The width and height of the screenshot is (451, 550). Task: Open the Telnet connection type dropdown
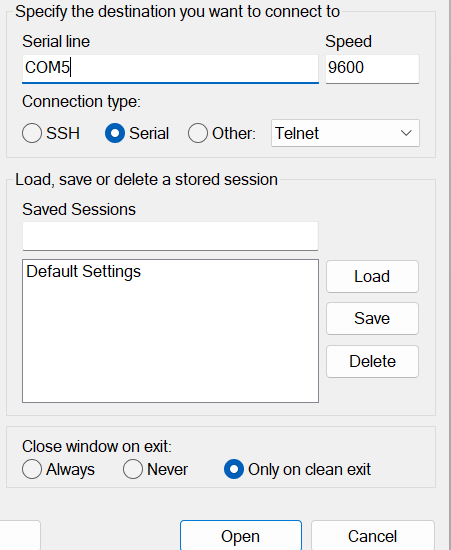[x=345, y=133]
